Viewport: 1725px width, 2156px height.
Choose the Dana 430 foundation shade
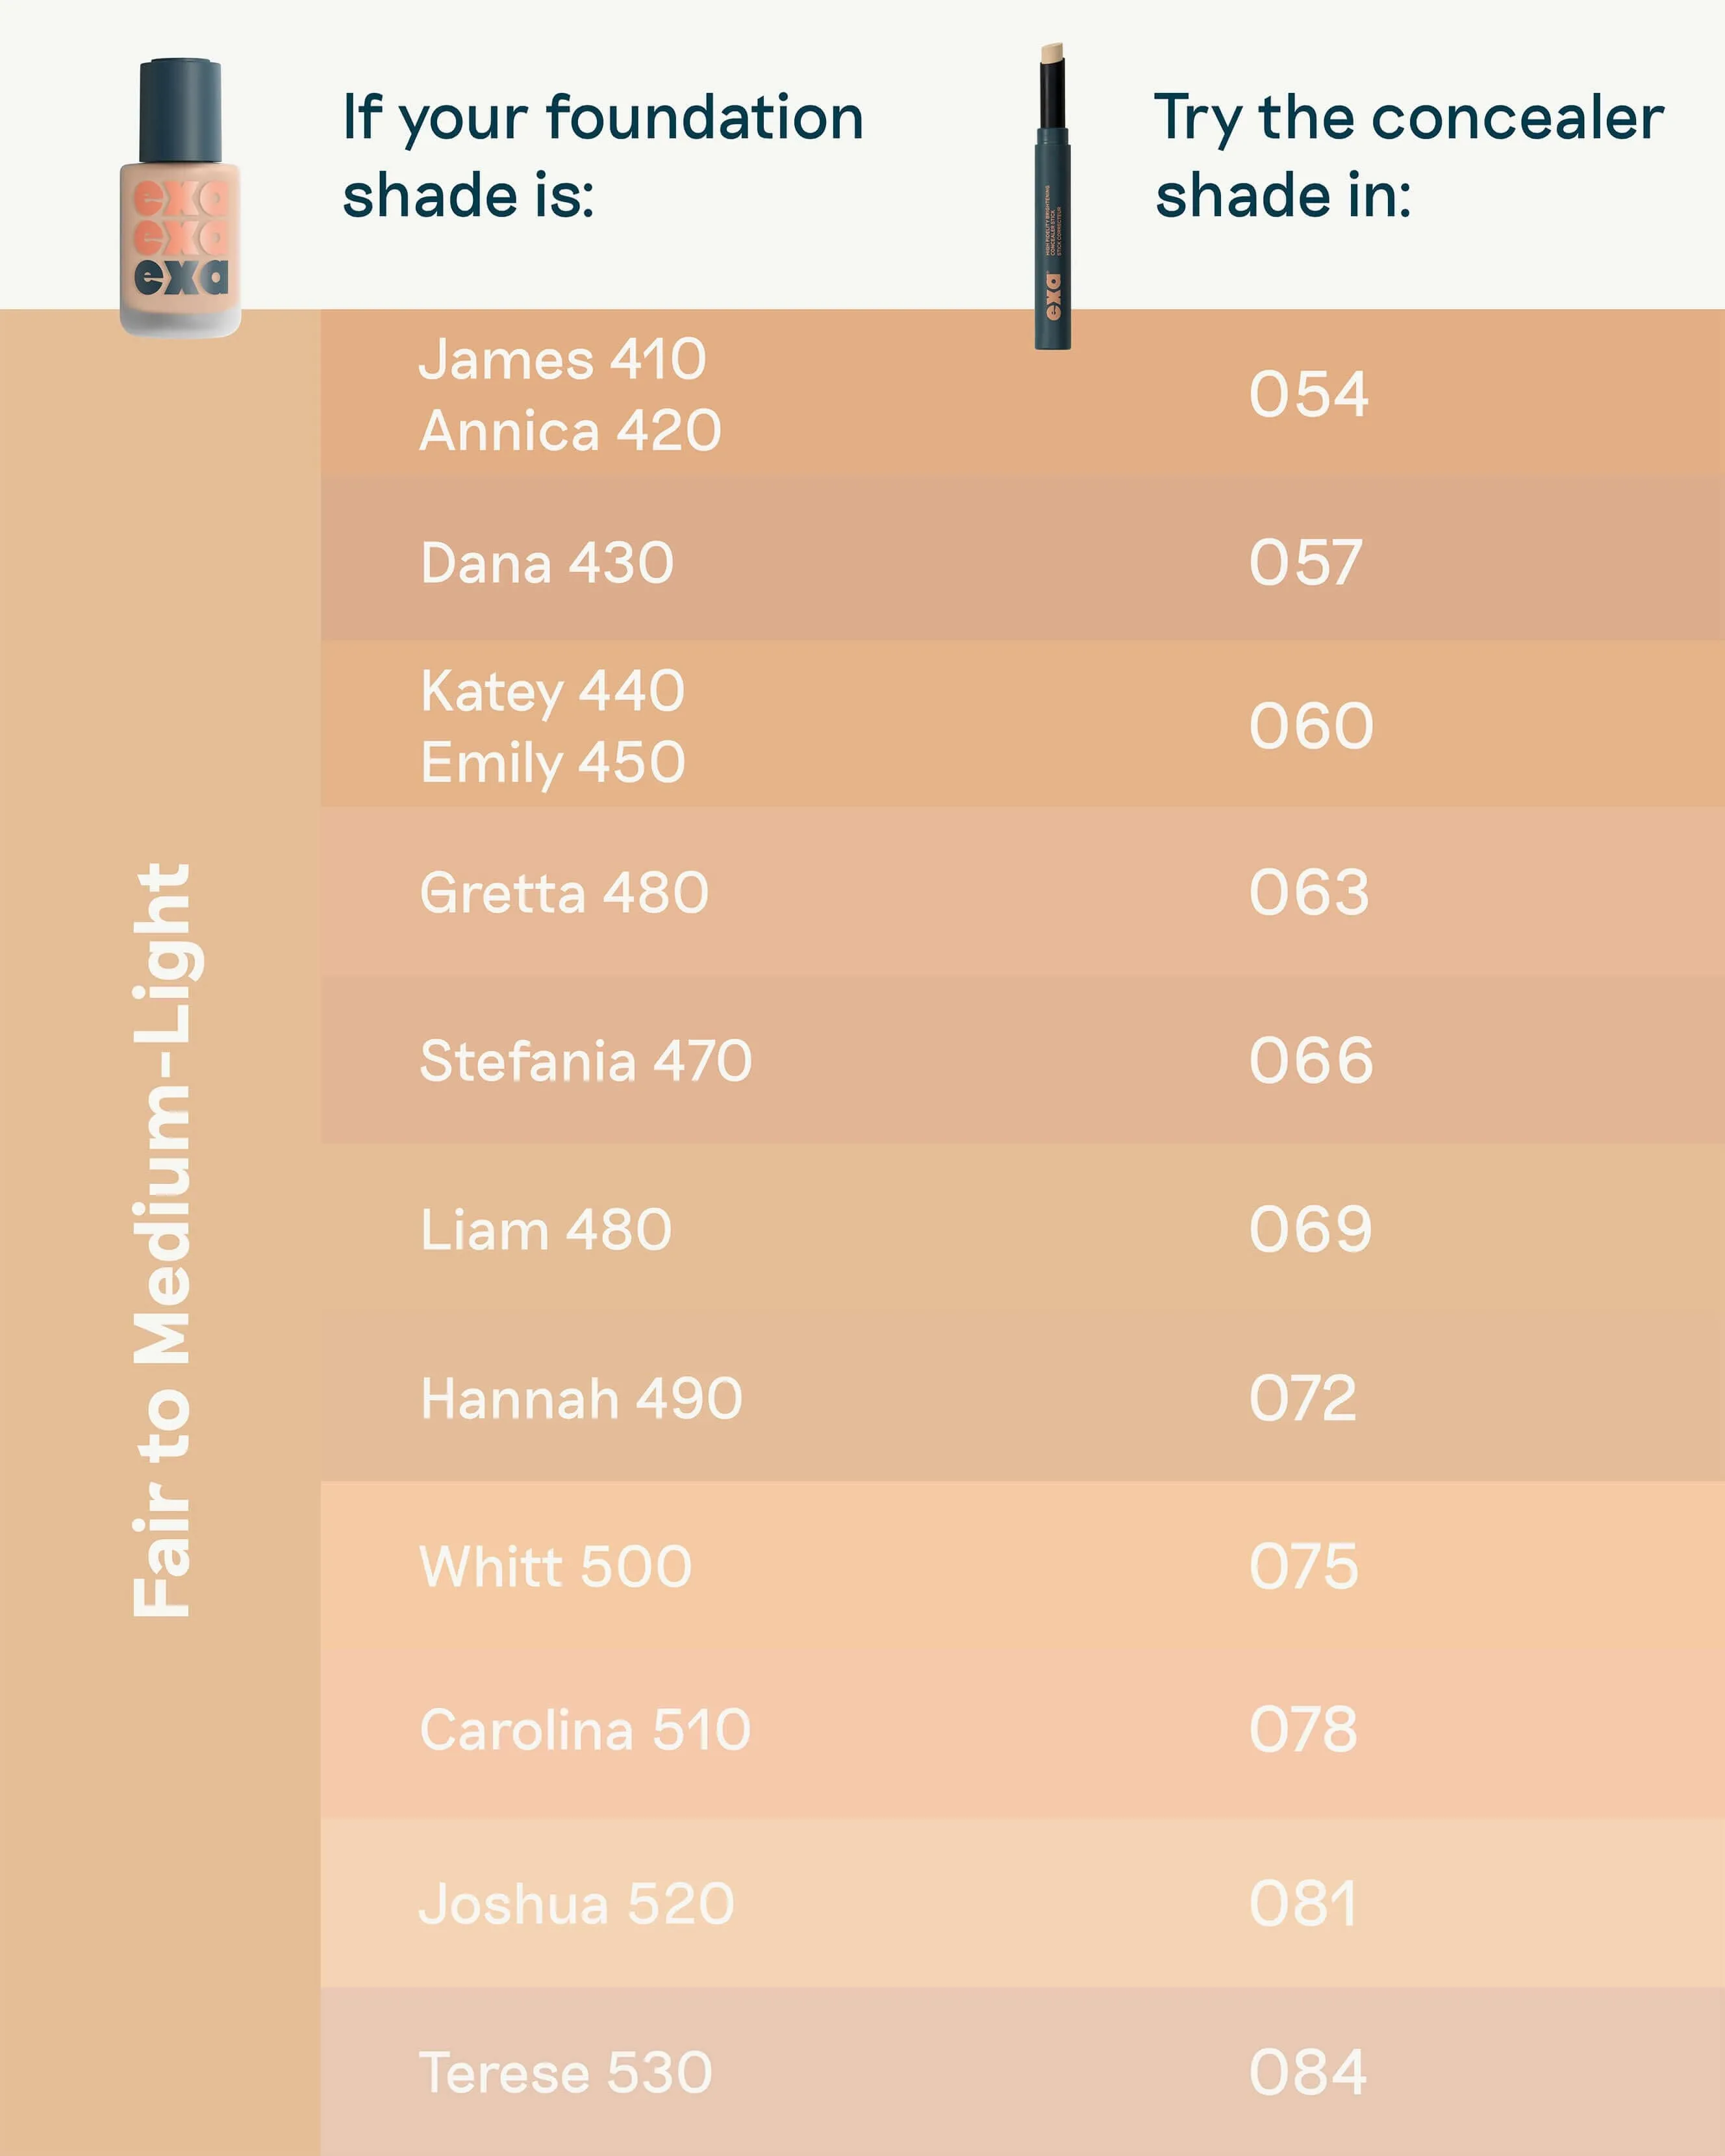point(547,563)
